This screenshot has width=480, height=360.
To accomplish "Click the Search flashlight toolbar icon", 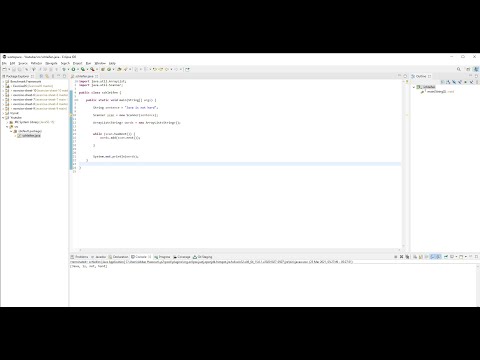I will (126, 69).
